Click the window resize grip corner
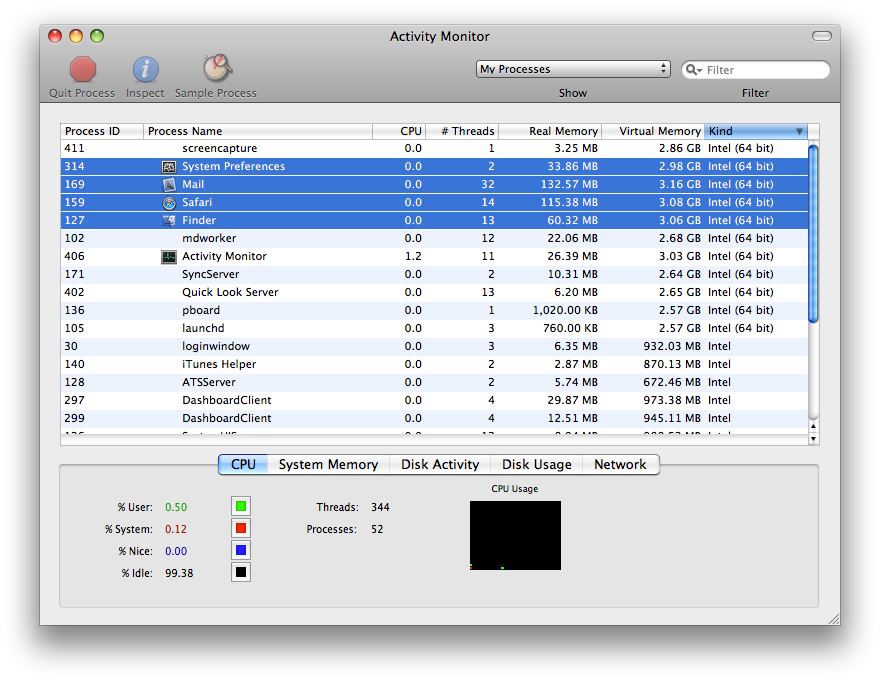The width and height of the screenshot is (880, 680). coord(834,619)
